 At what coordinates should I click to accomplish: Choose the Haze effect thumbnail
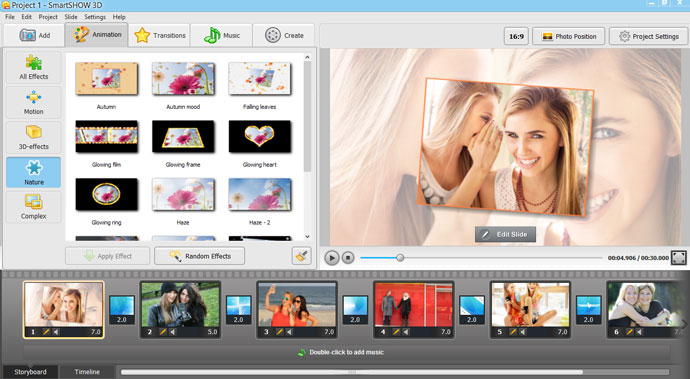pos(183,194)
